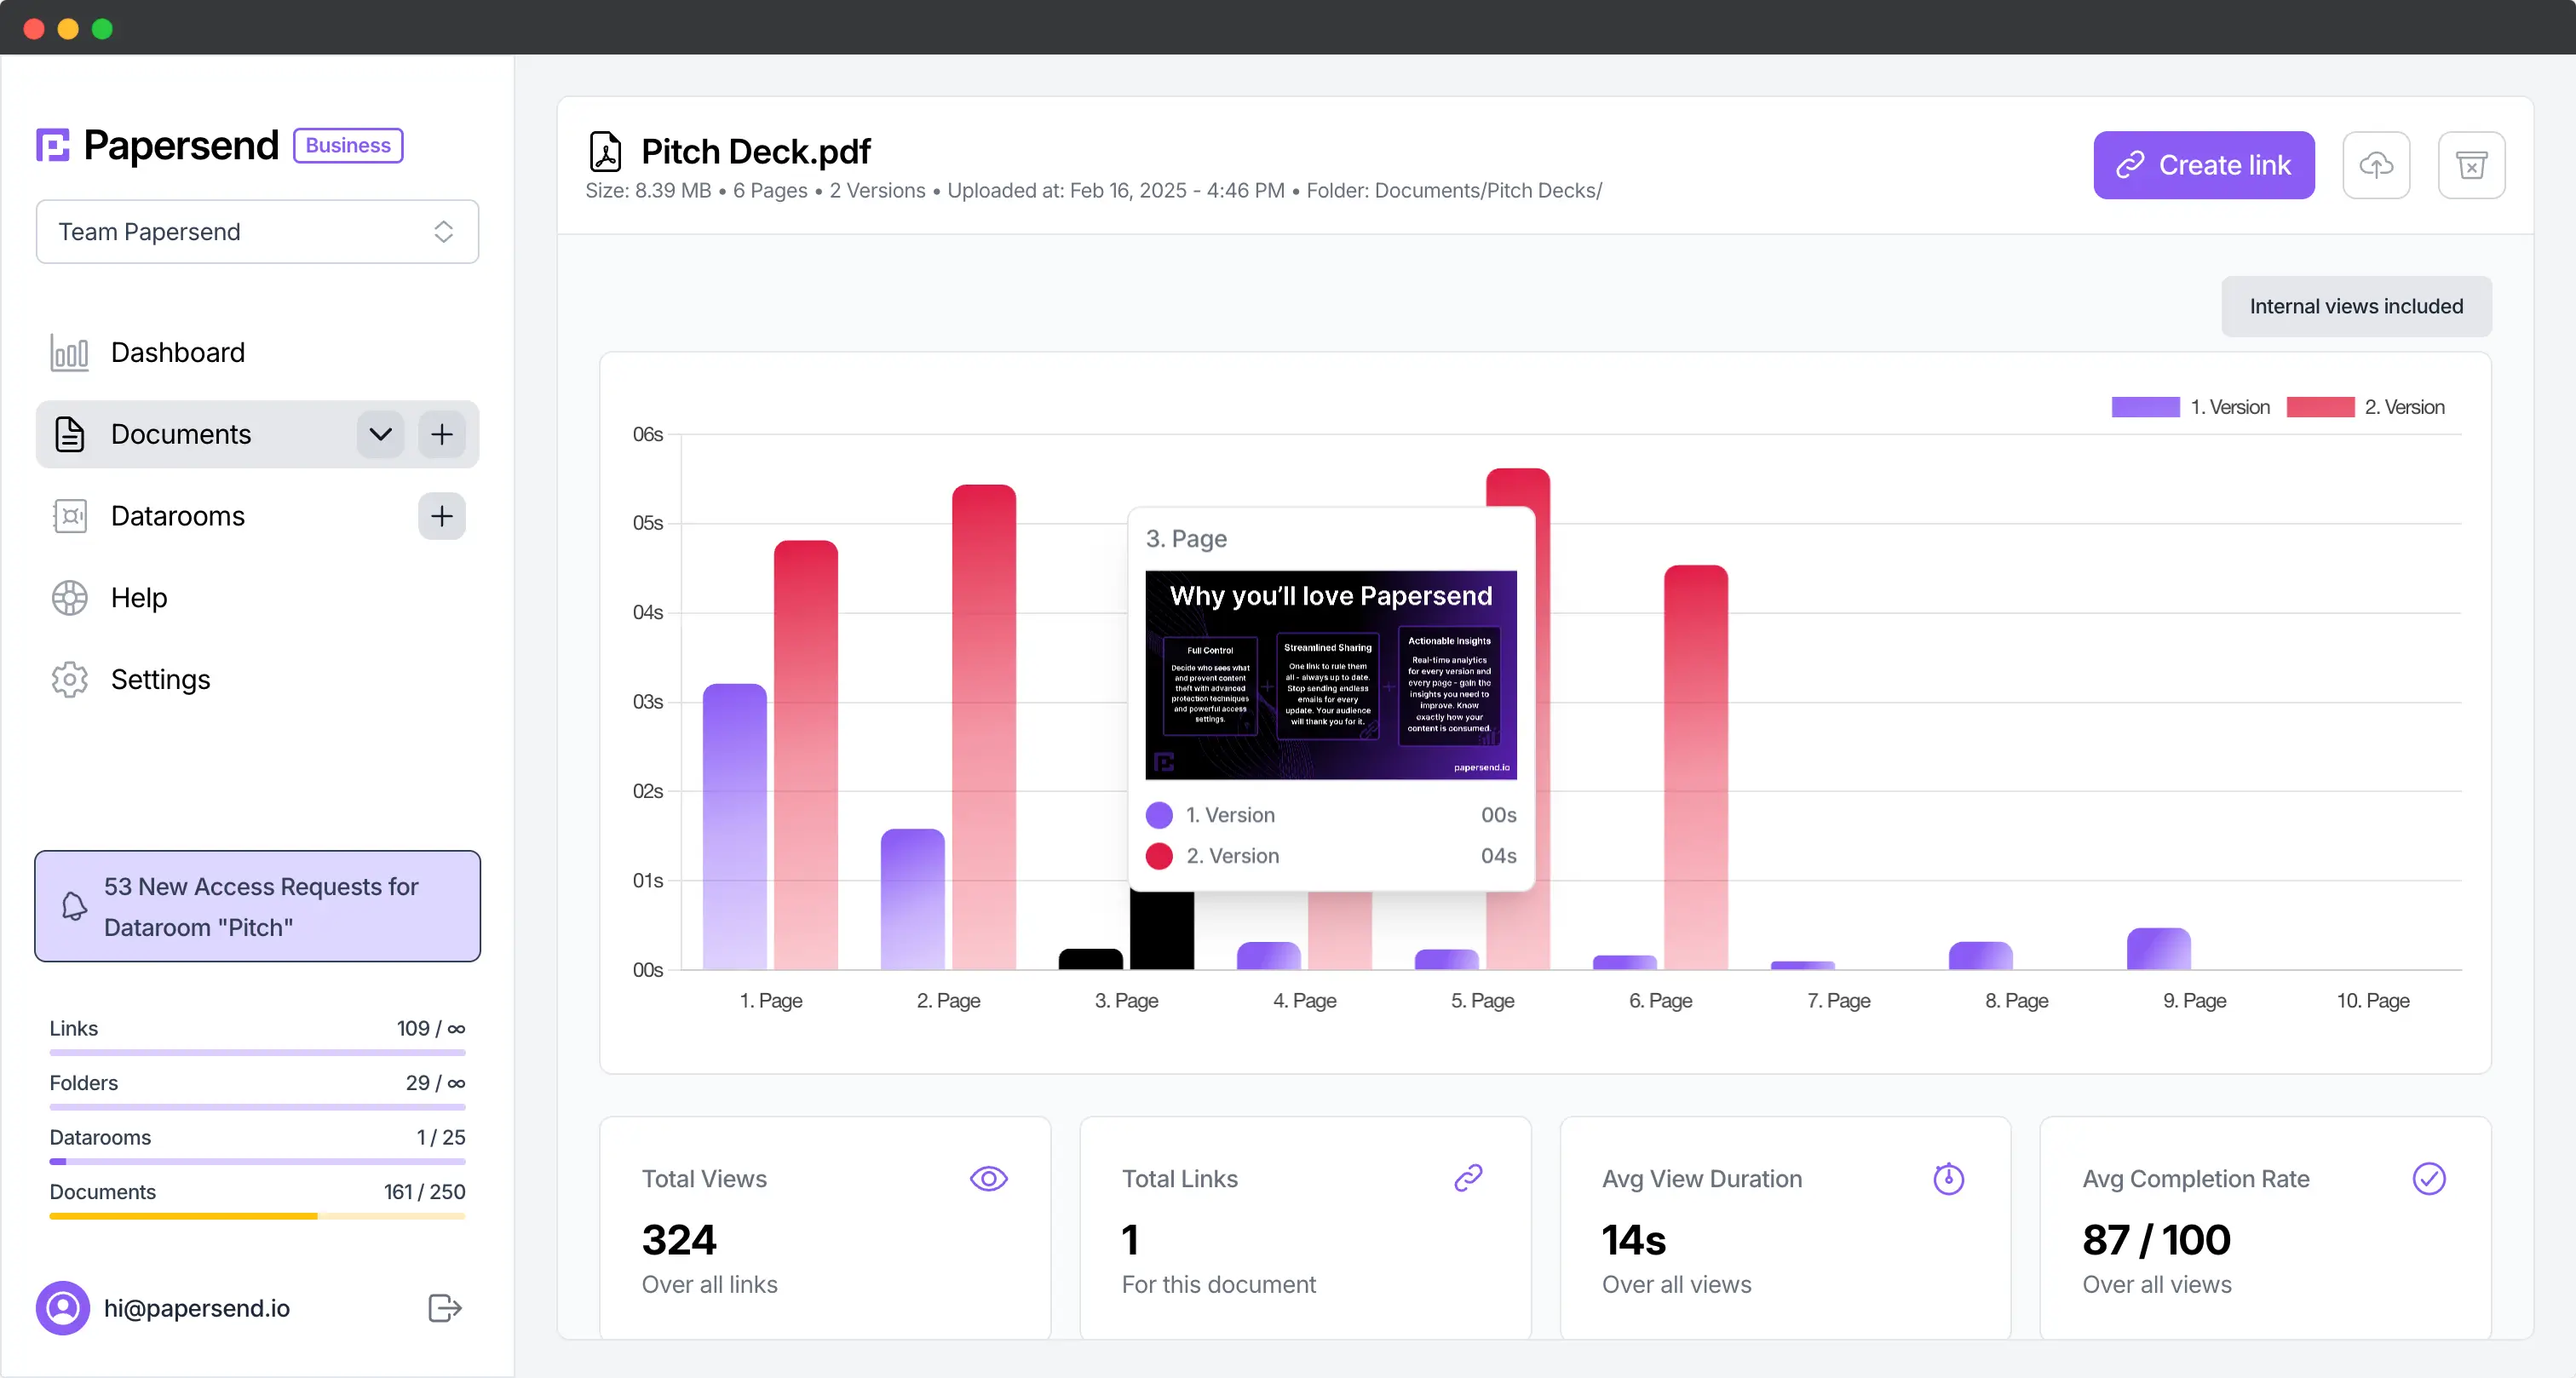Toggle Internal views included setting
This screenshot has width=2576, height=1378.
click(x=2356, y=305)
